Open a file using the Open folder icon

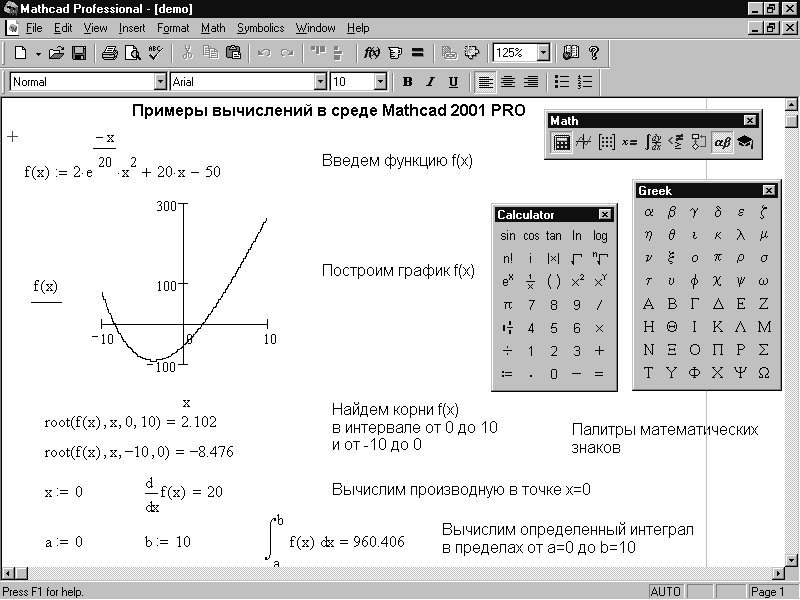pos(57,53)
